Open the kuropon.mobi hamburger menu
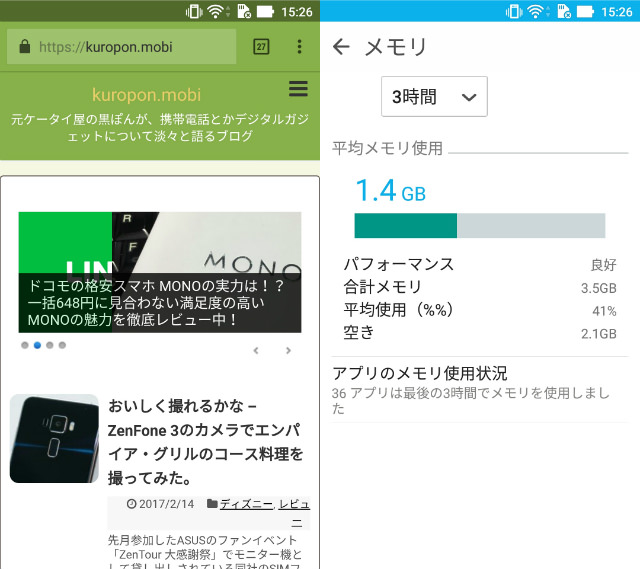This screenshot has height=569, width=640. tap(298, 89)
